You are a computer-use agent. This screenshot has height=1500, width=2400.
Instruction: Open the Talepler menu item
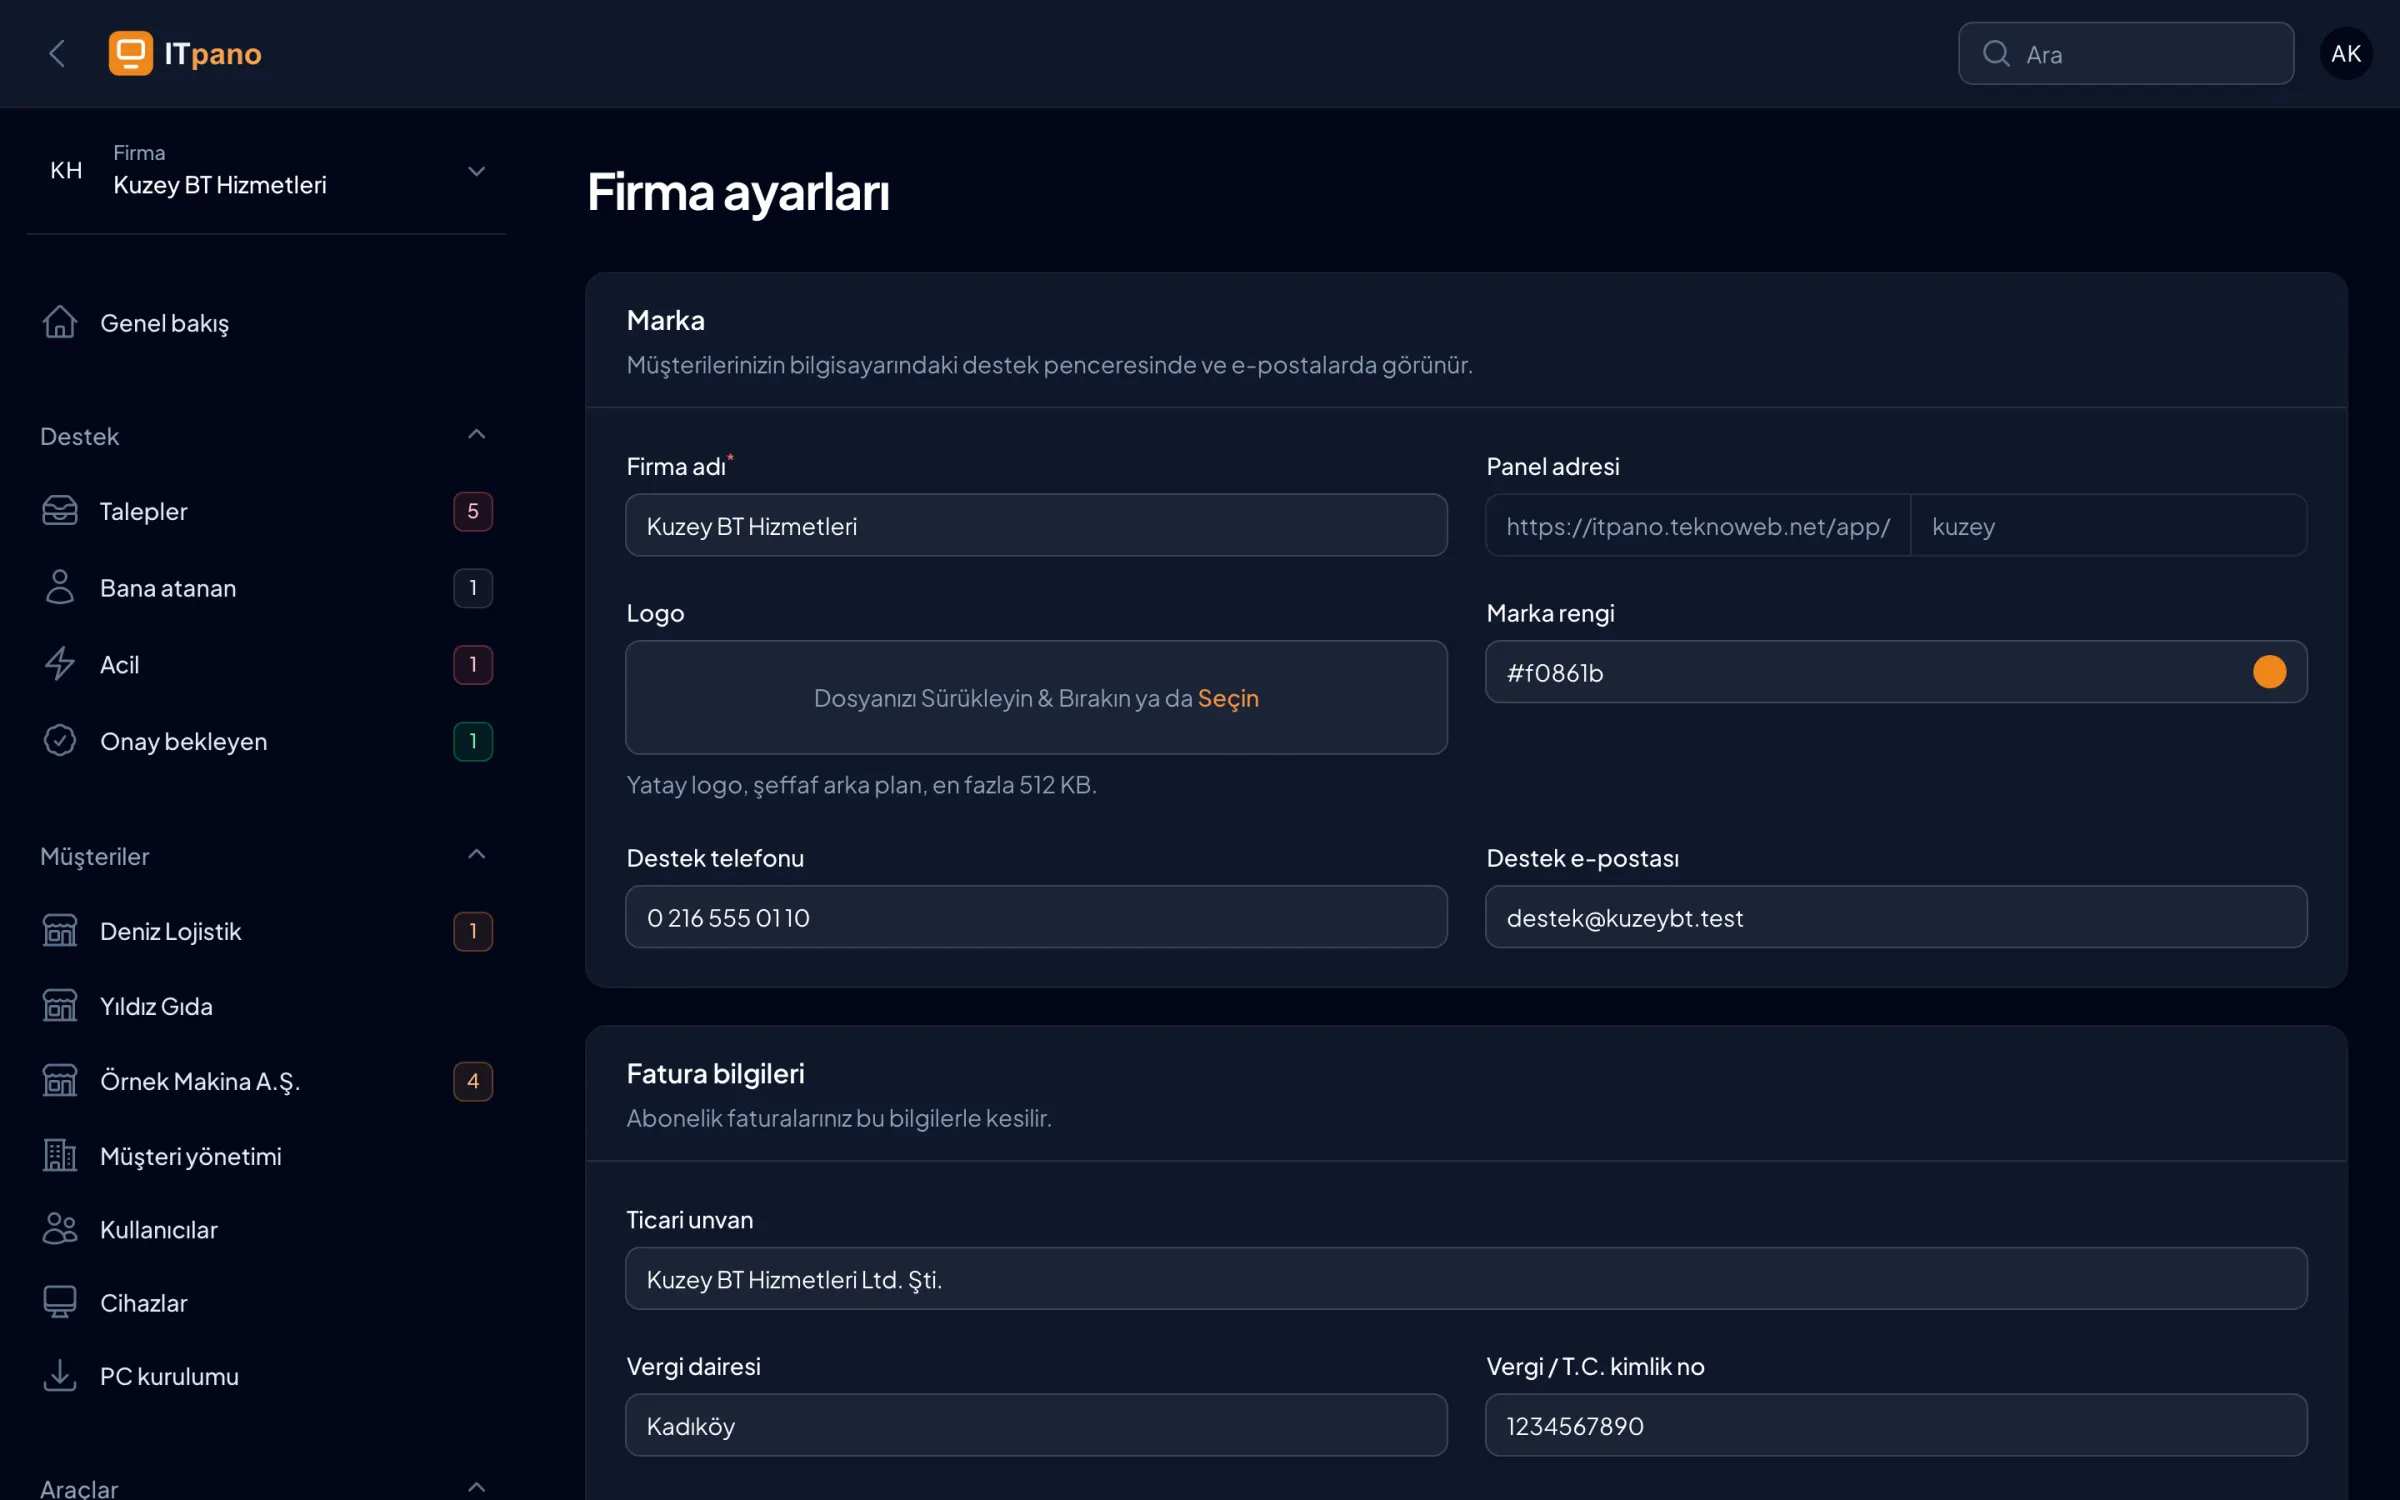pos(266,511)
